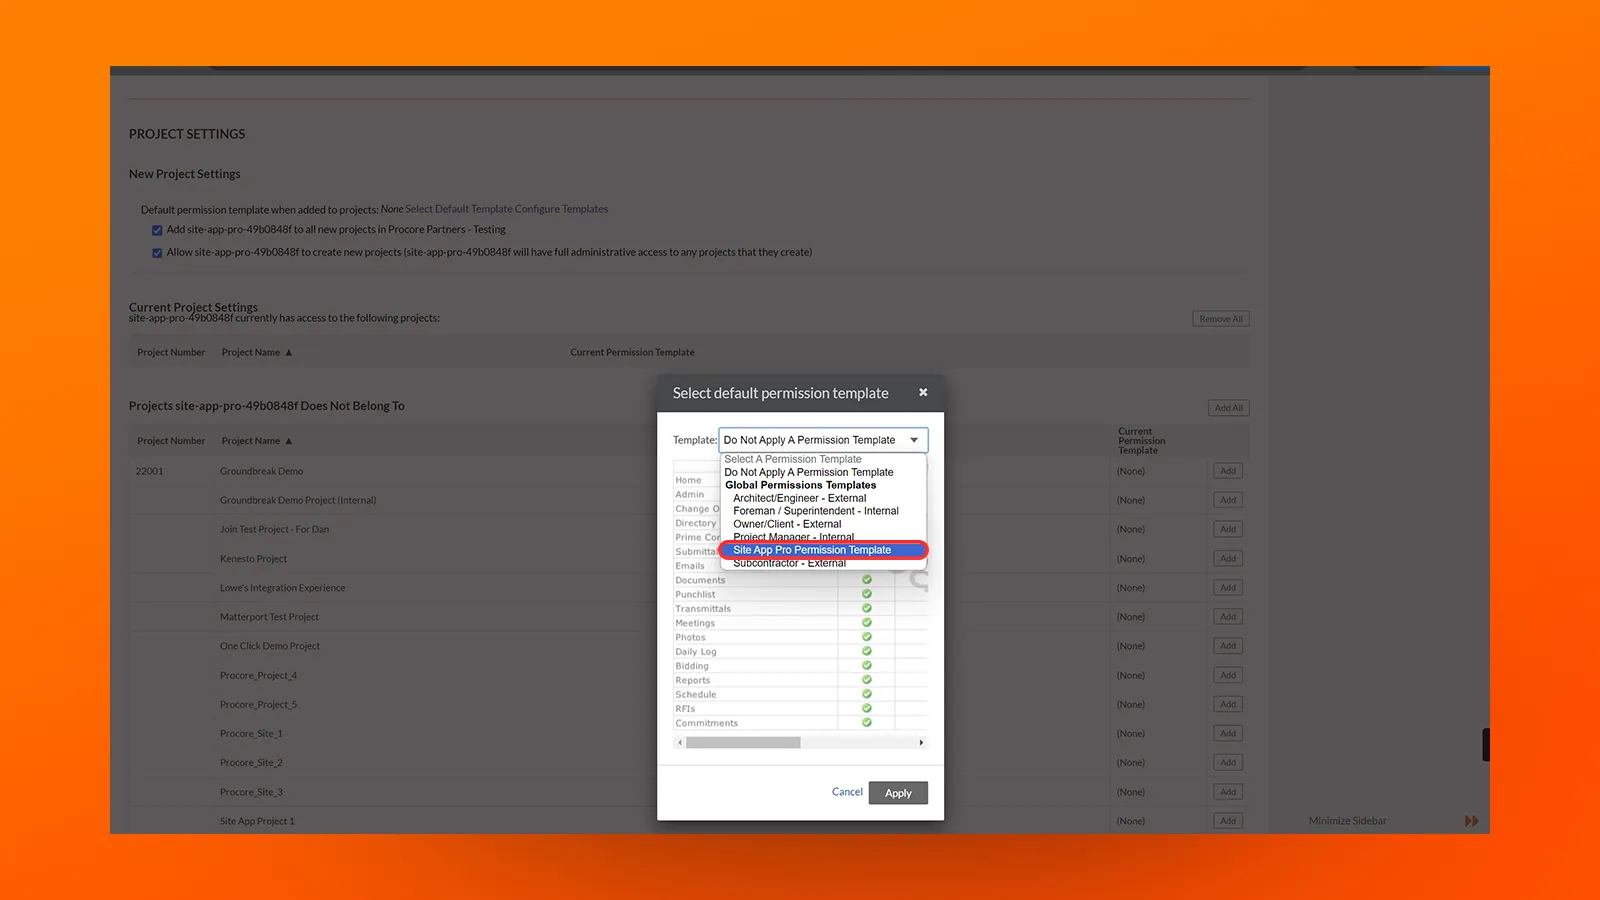Click the checkmark icon for Daily Log

pos(866,651)
